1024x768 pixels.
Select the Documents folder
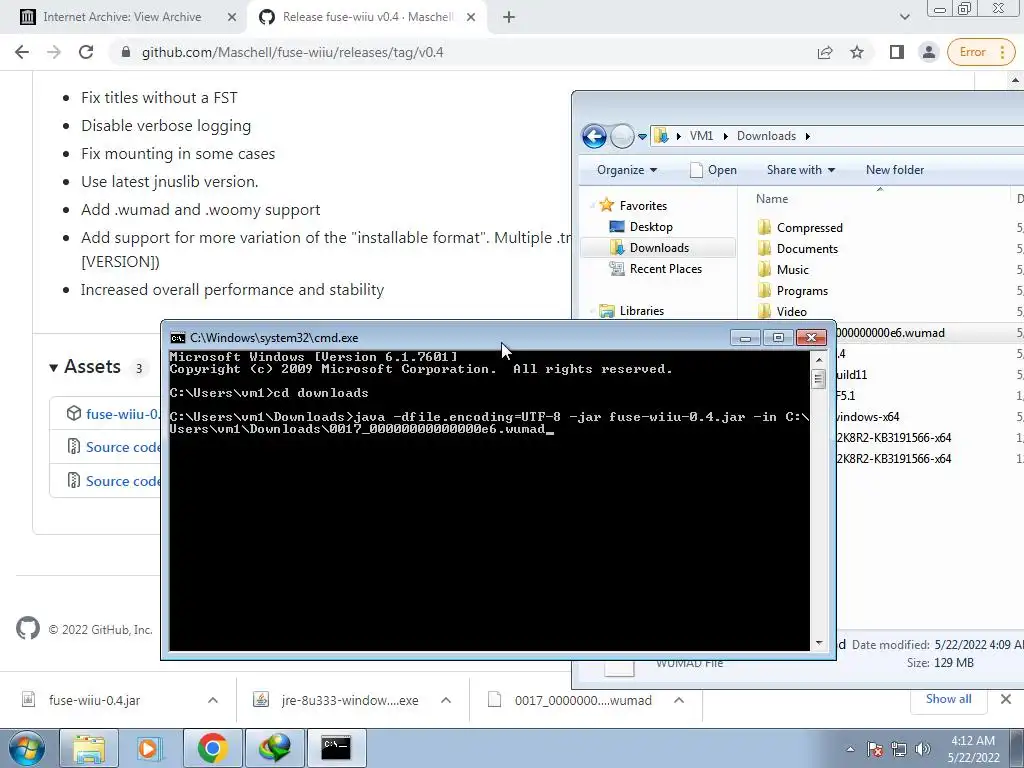(x=807, y=248)
